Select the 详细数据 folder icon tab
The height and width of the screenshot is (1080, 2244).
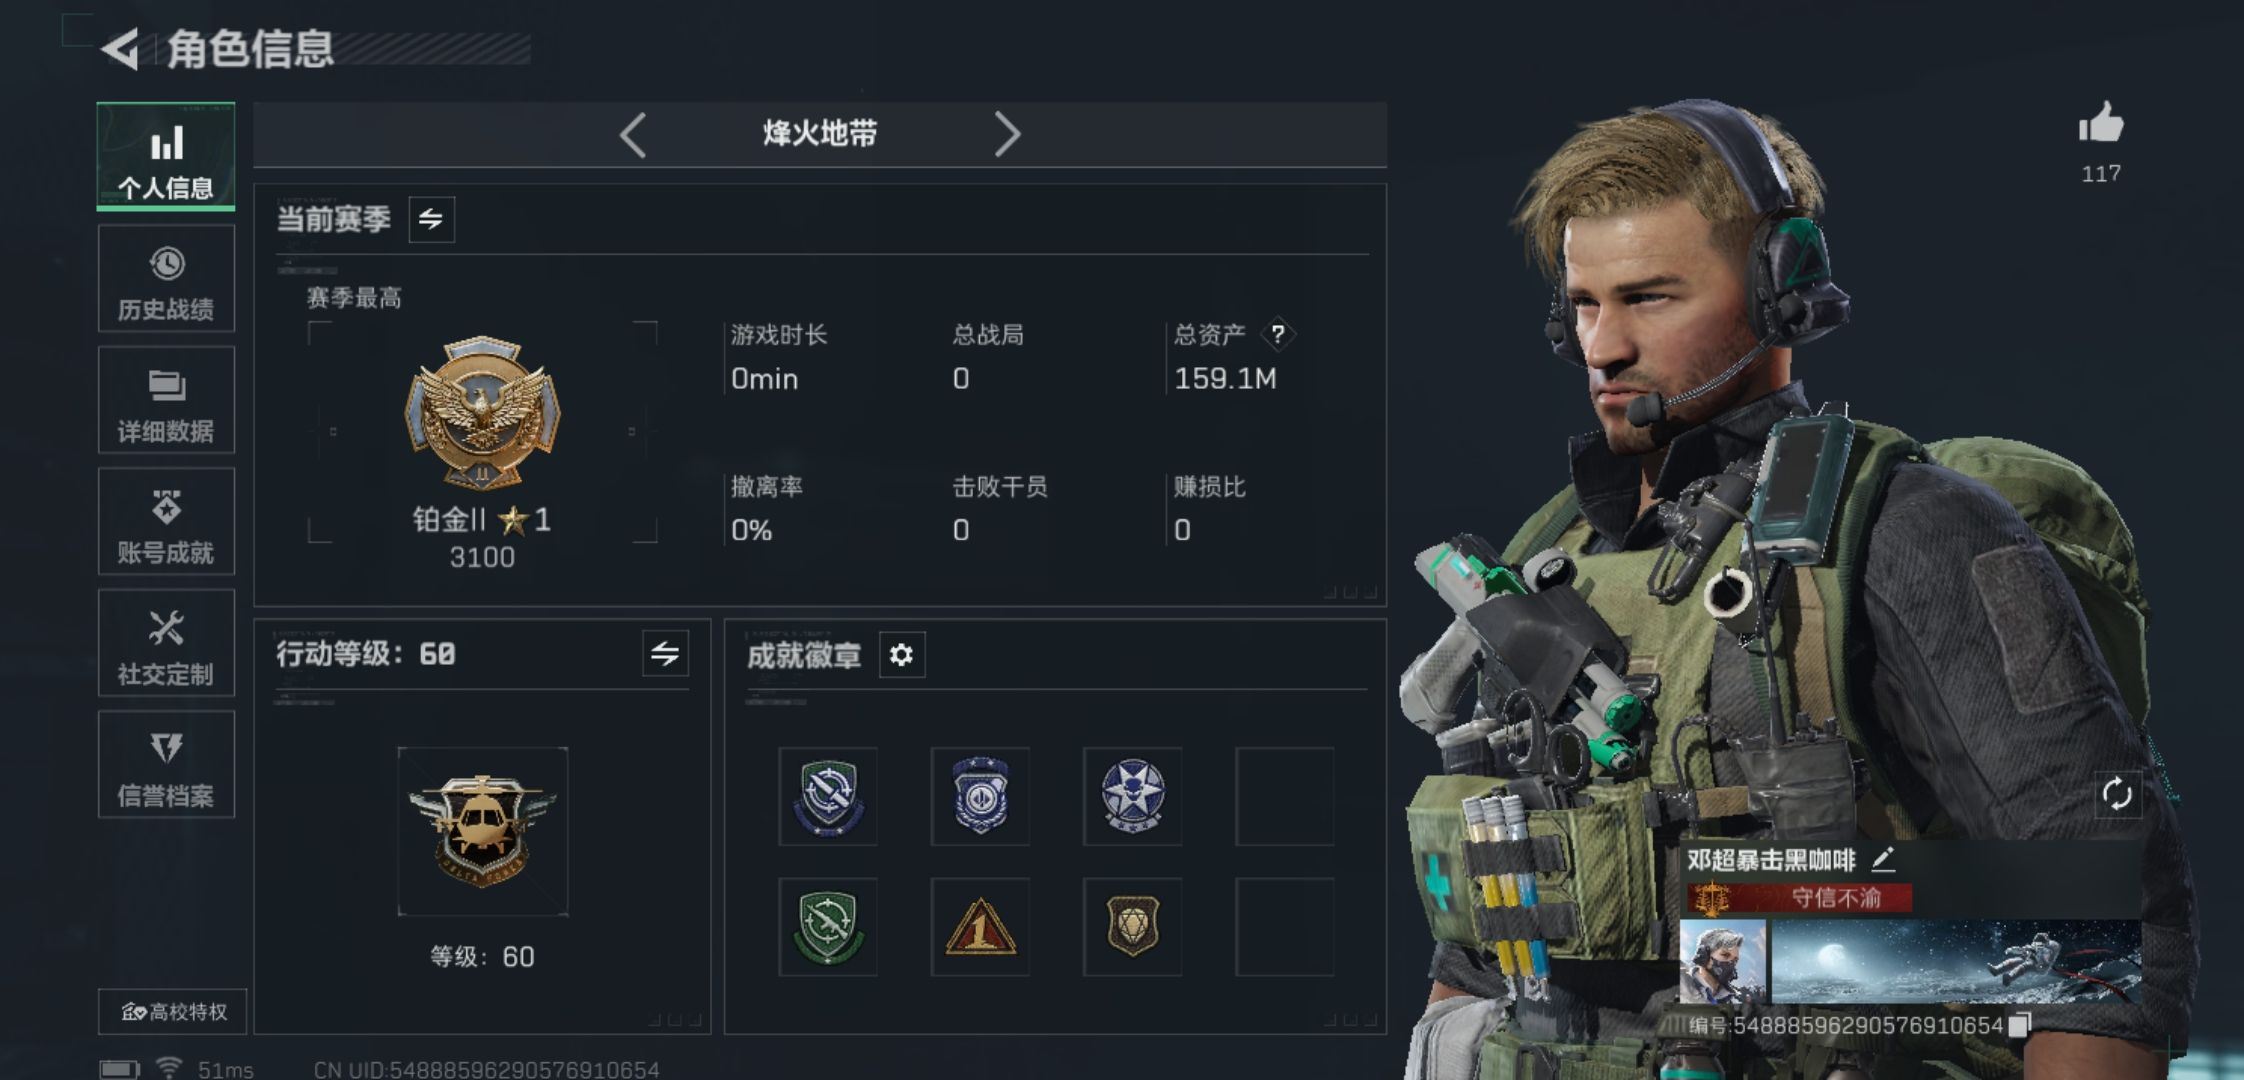(166, 400)
